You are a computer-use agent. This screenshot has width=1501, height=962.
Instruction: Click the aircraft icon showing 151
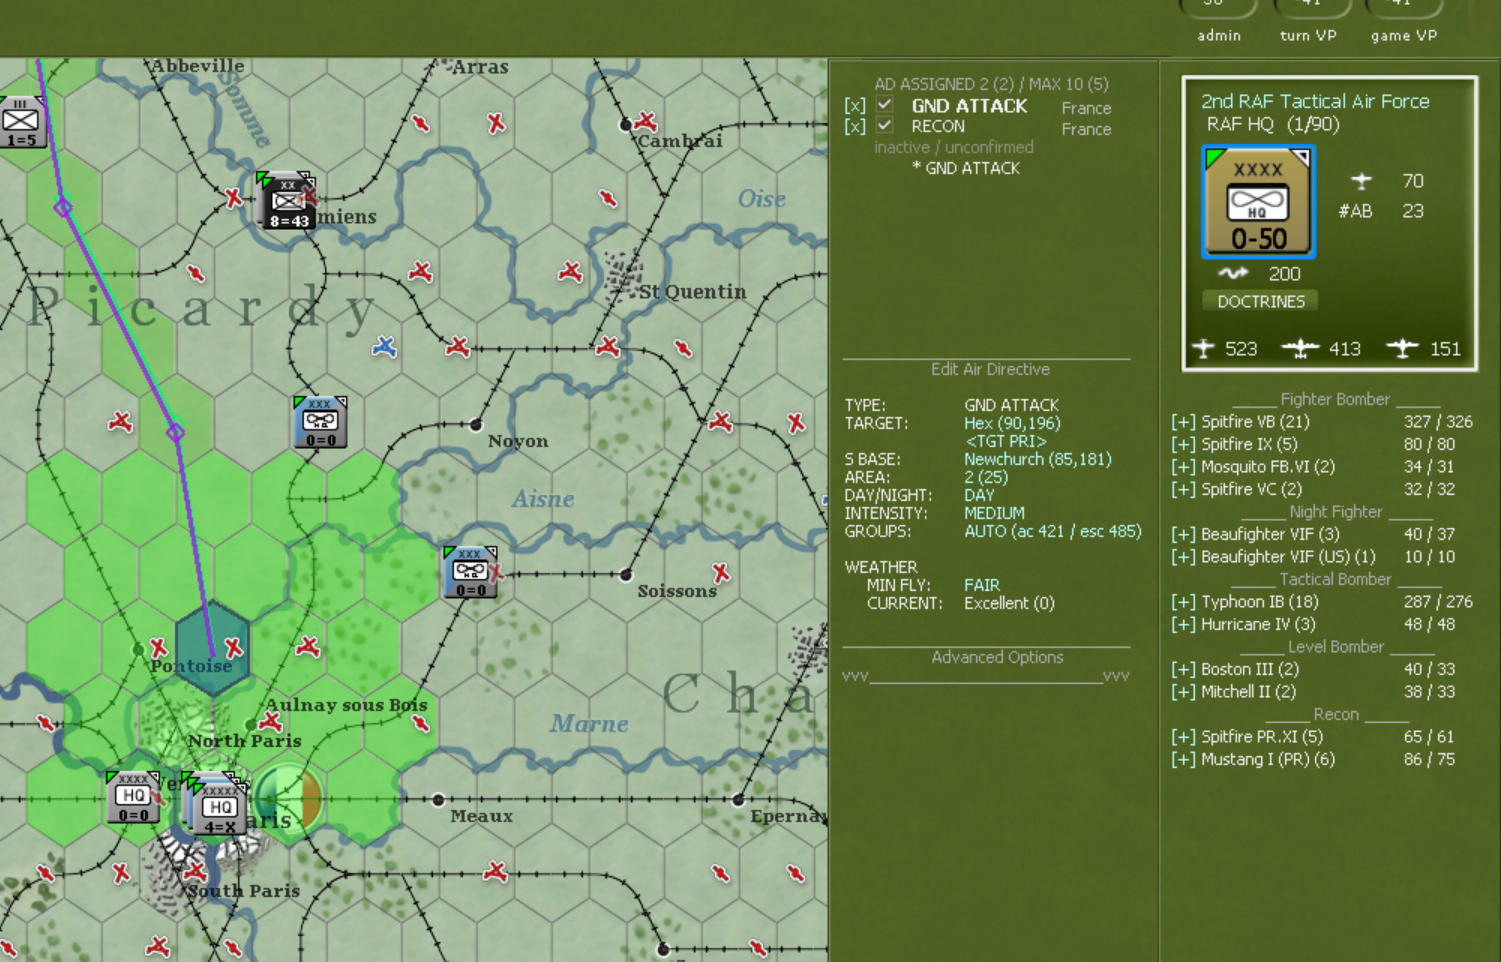tap(1402, 348)
